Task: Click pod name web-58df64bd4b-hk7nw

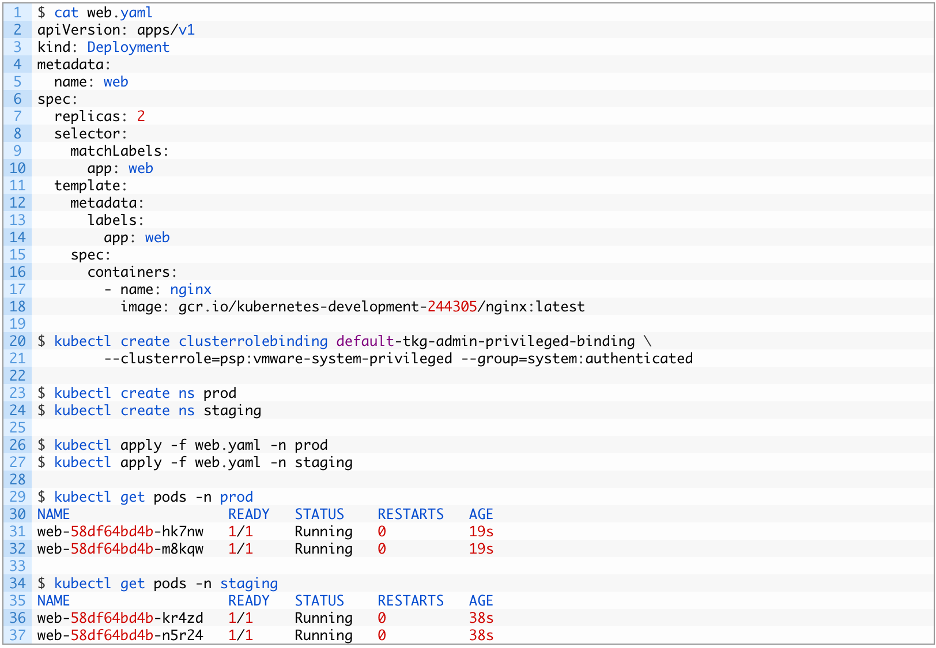Action: pos(120,532)
